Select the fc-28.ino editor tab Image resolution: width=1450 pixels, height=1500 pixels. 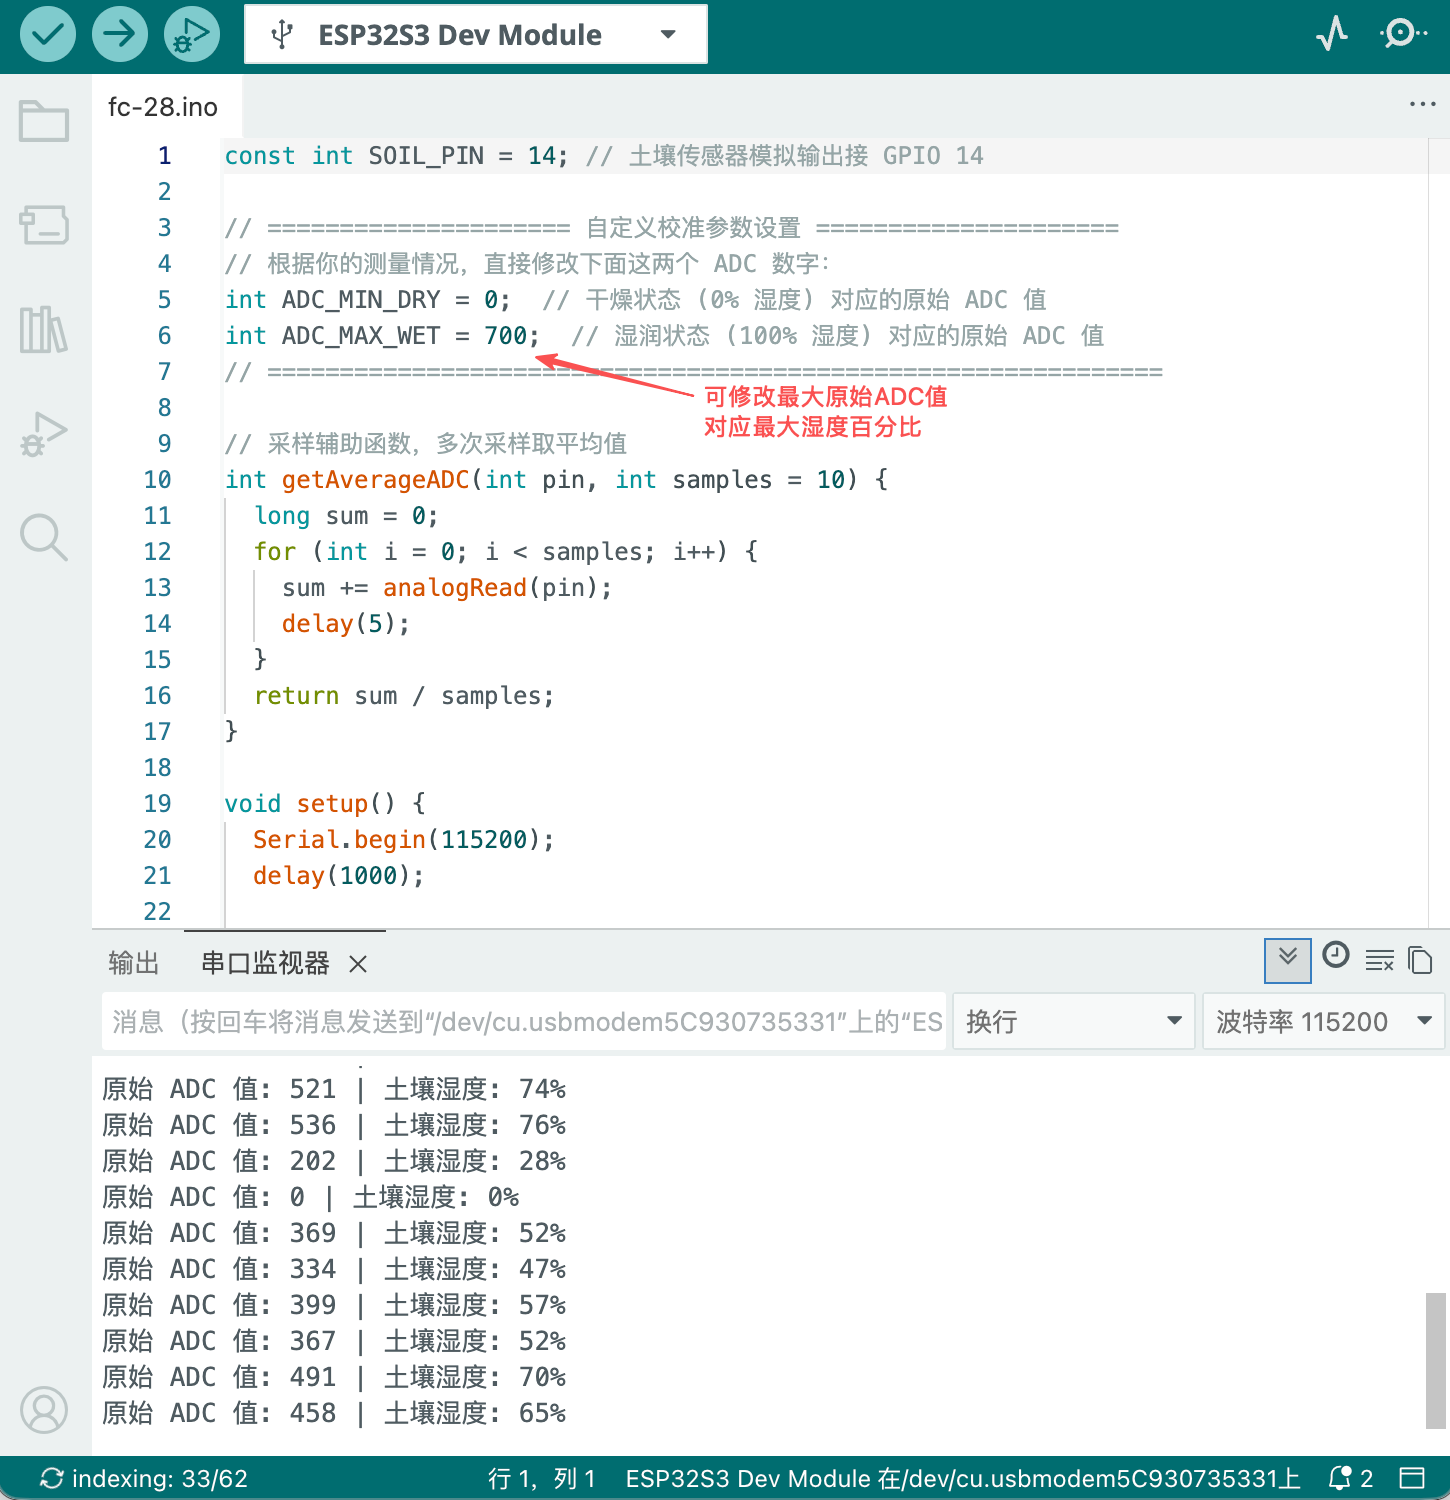[x=163, y=107]
